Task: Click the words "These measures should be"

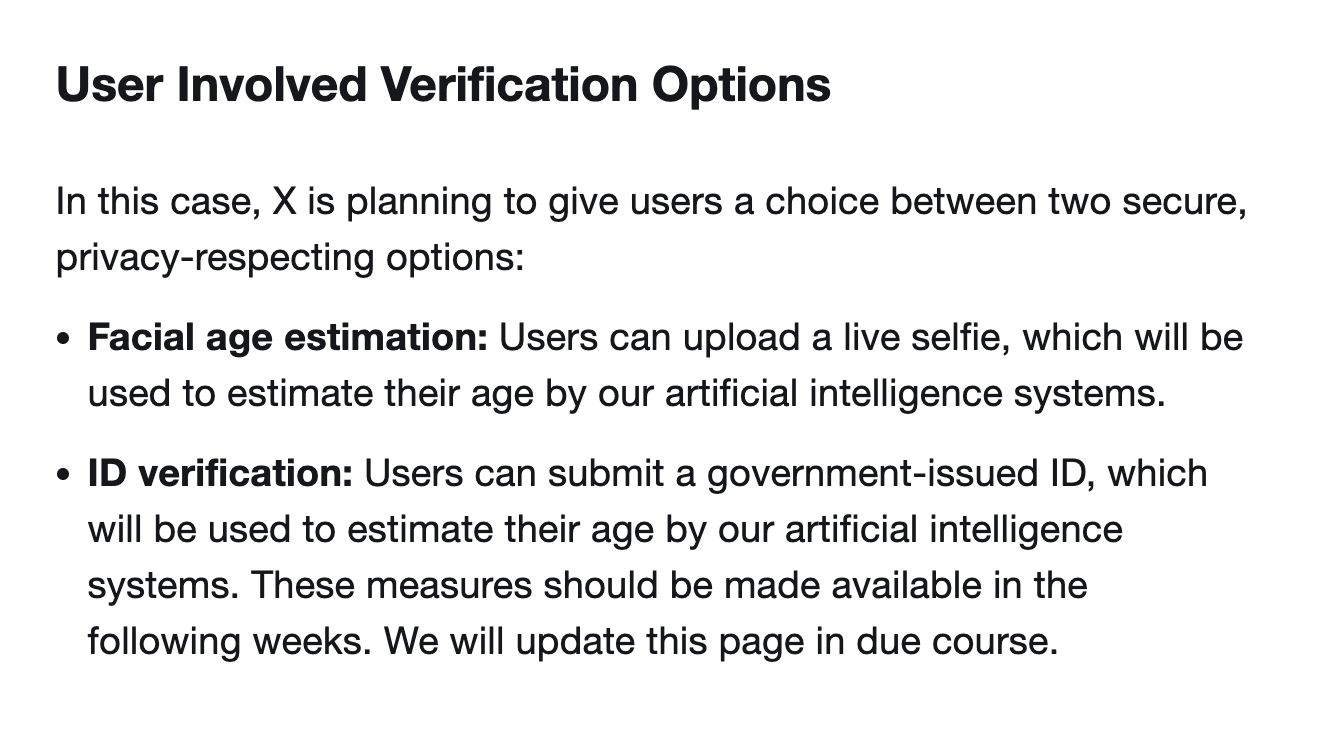Action: [x=482, y=585]
